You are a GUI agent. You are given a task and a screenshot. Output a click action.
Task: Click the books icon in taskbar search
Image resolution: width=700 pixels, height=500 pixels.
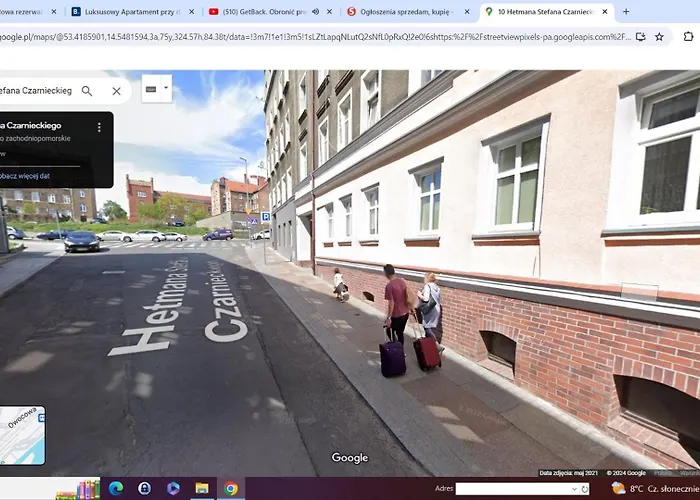79,490
